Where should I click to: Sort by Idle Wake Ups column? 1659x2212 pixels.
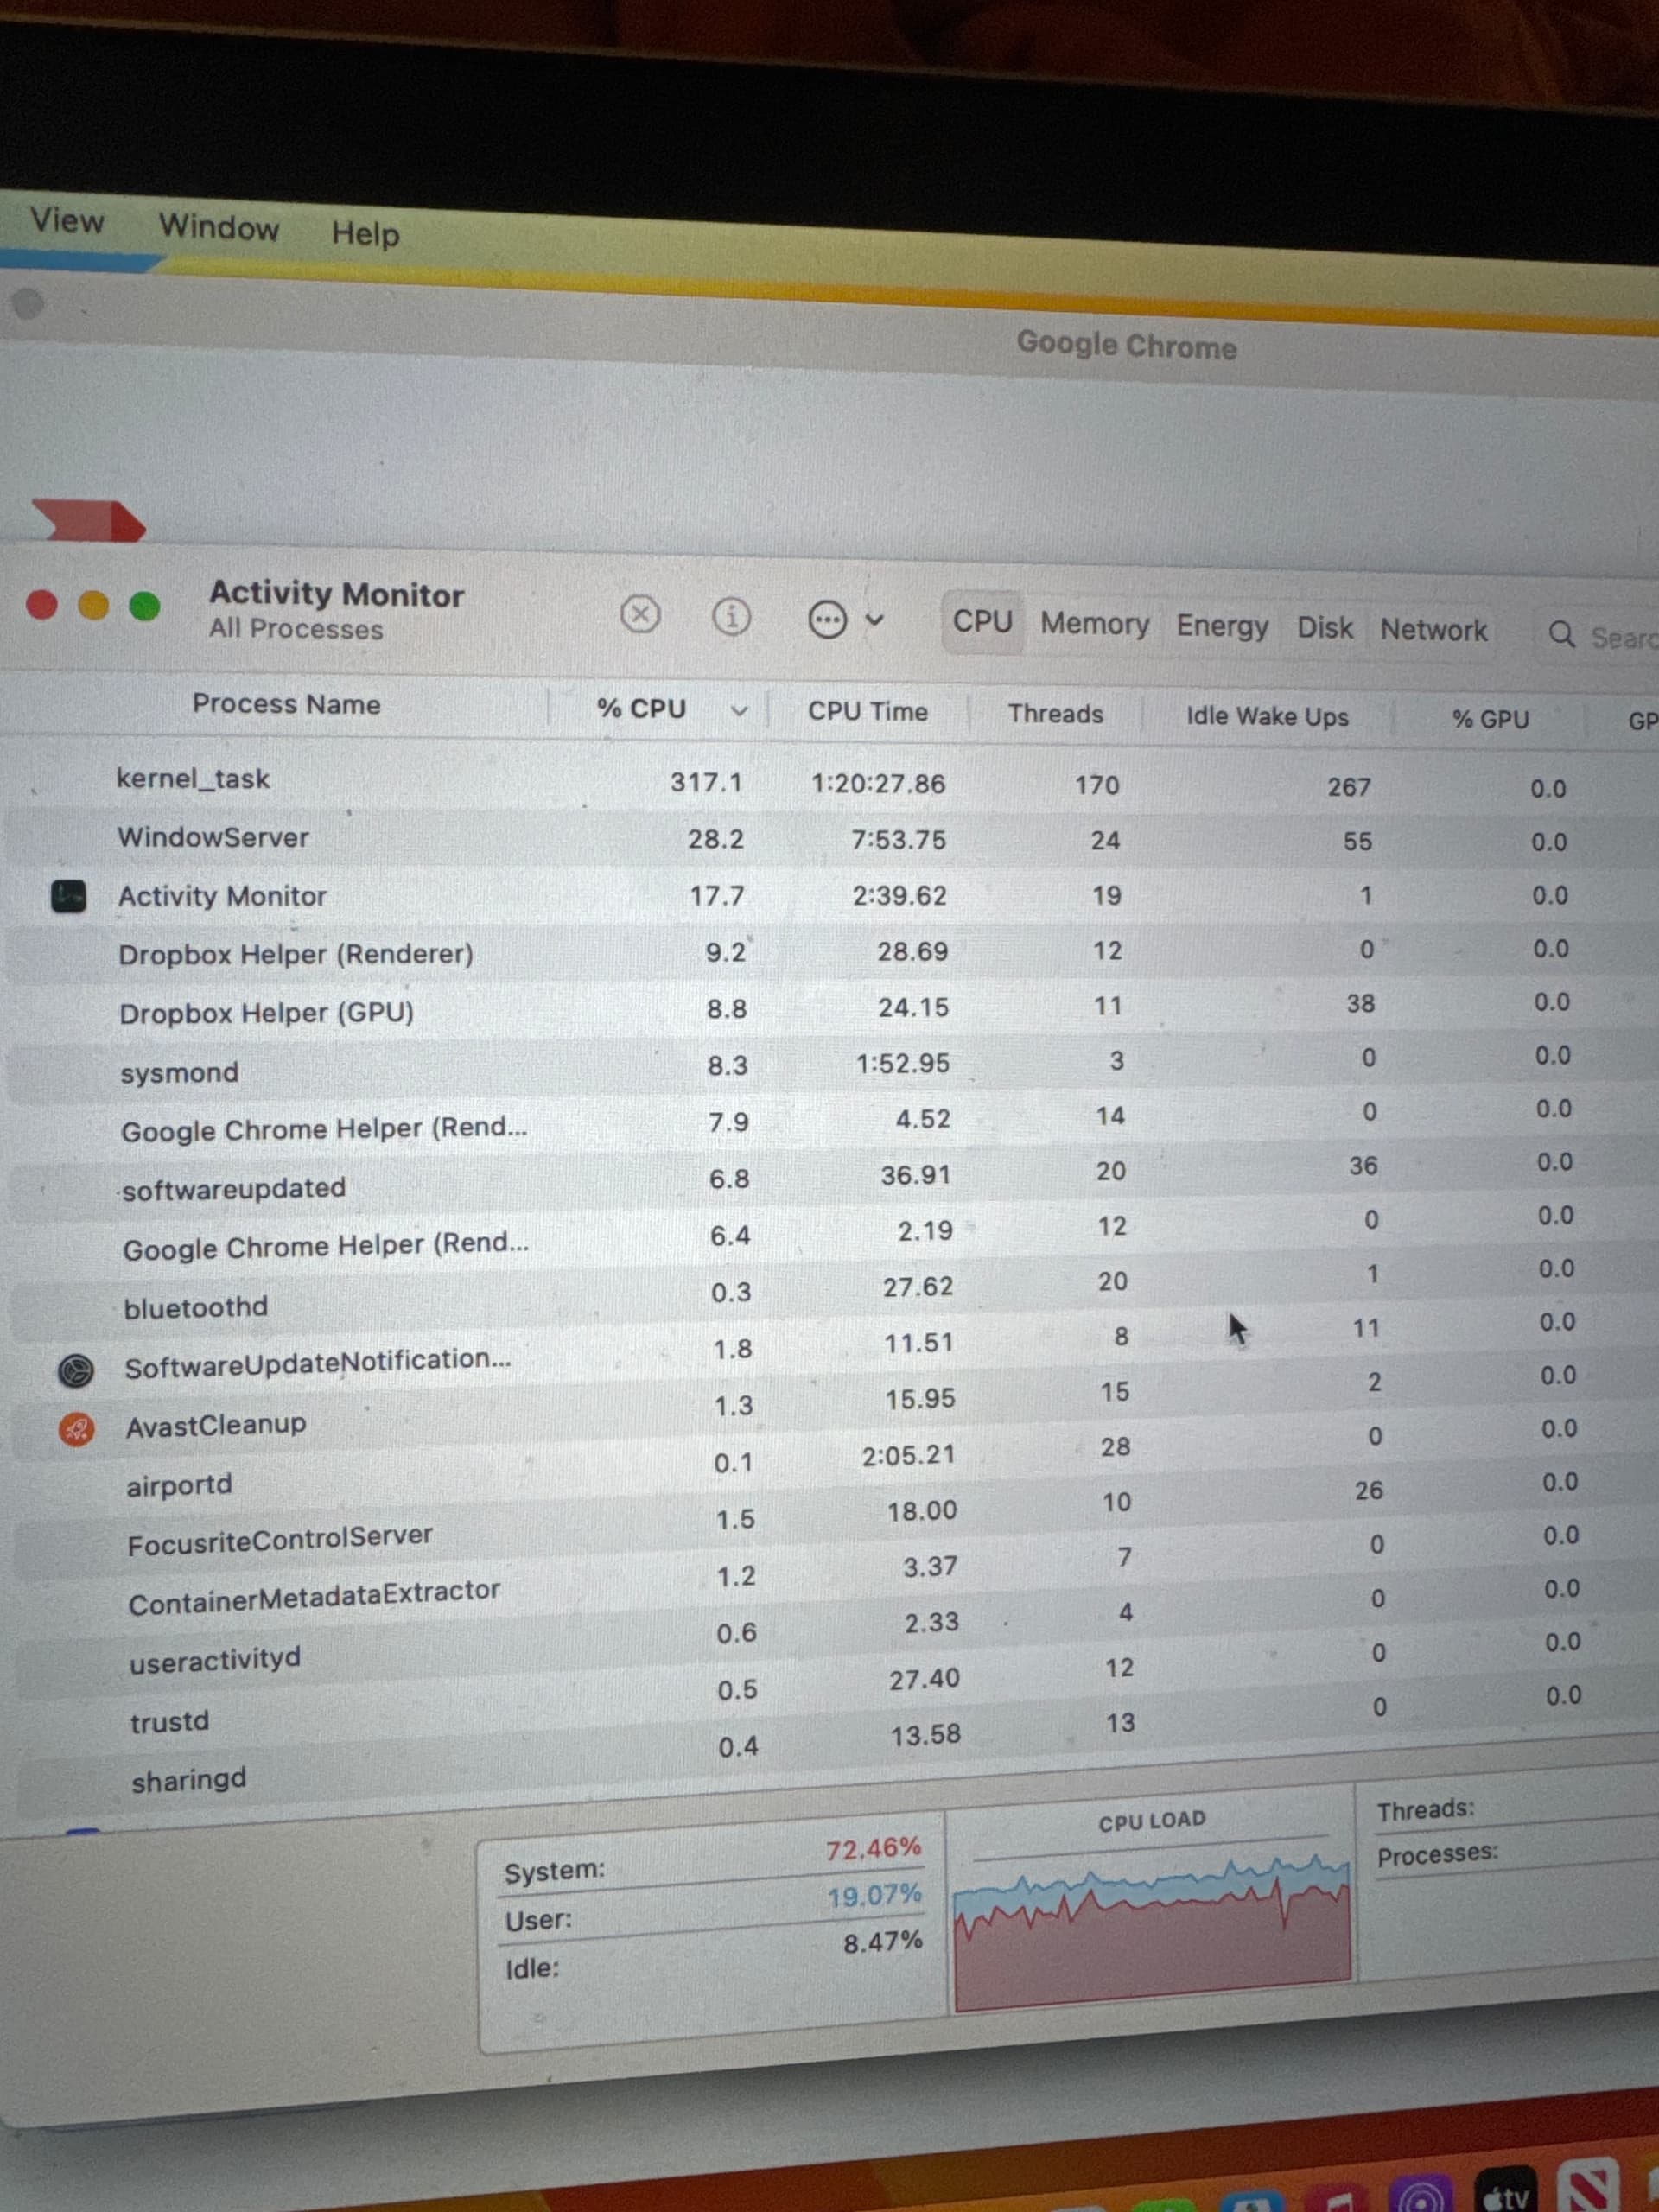tap(1266, 716)
